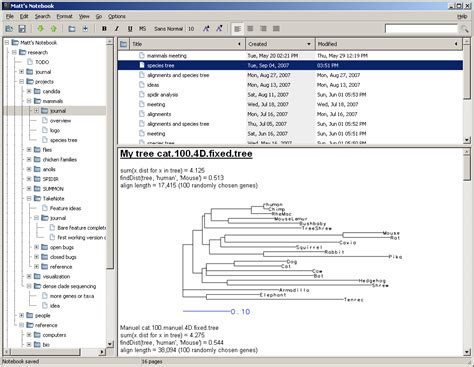Expand the people folder

[22, 315]
